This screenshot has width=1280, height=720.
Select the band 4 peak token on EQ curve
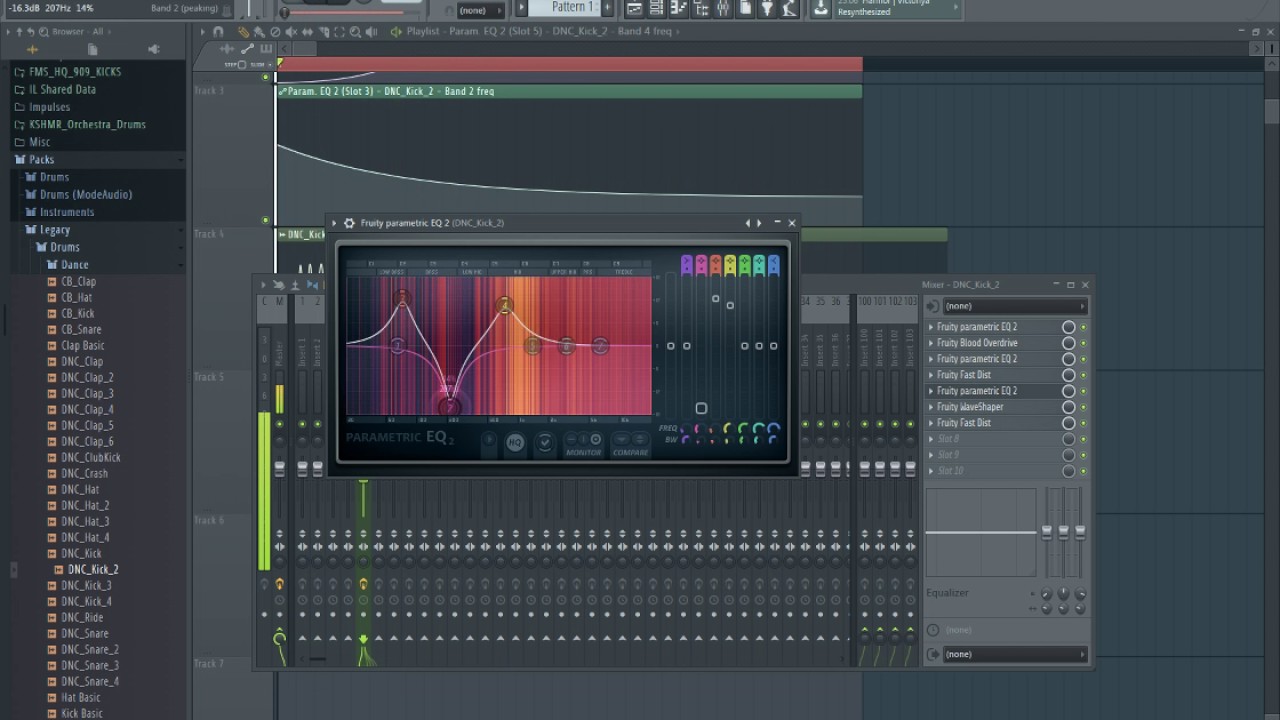pos(504,305)
